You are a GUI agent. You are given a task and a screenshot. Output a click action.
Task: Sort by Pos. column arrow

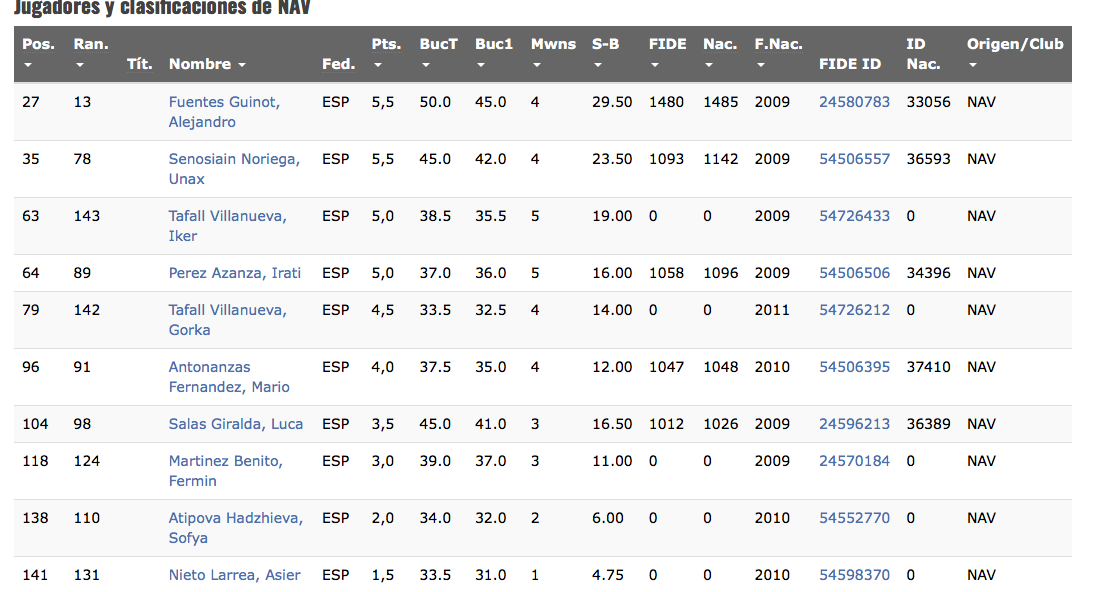point(28,65)
